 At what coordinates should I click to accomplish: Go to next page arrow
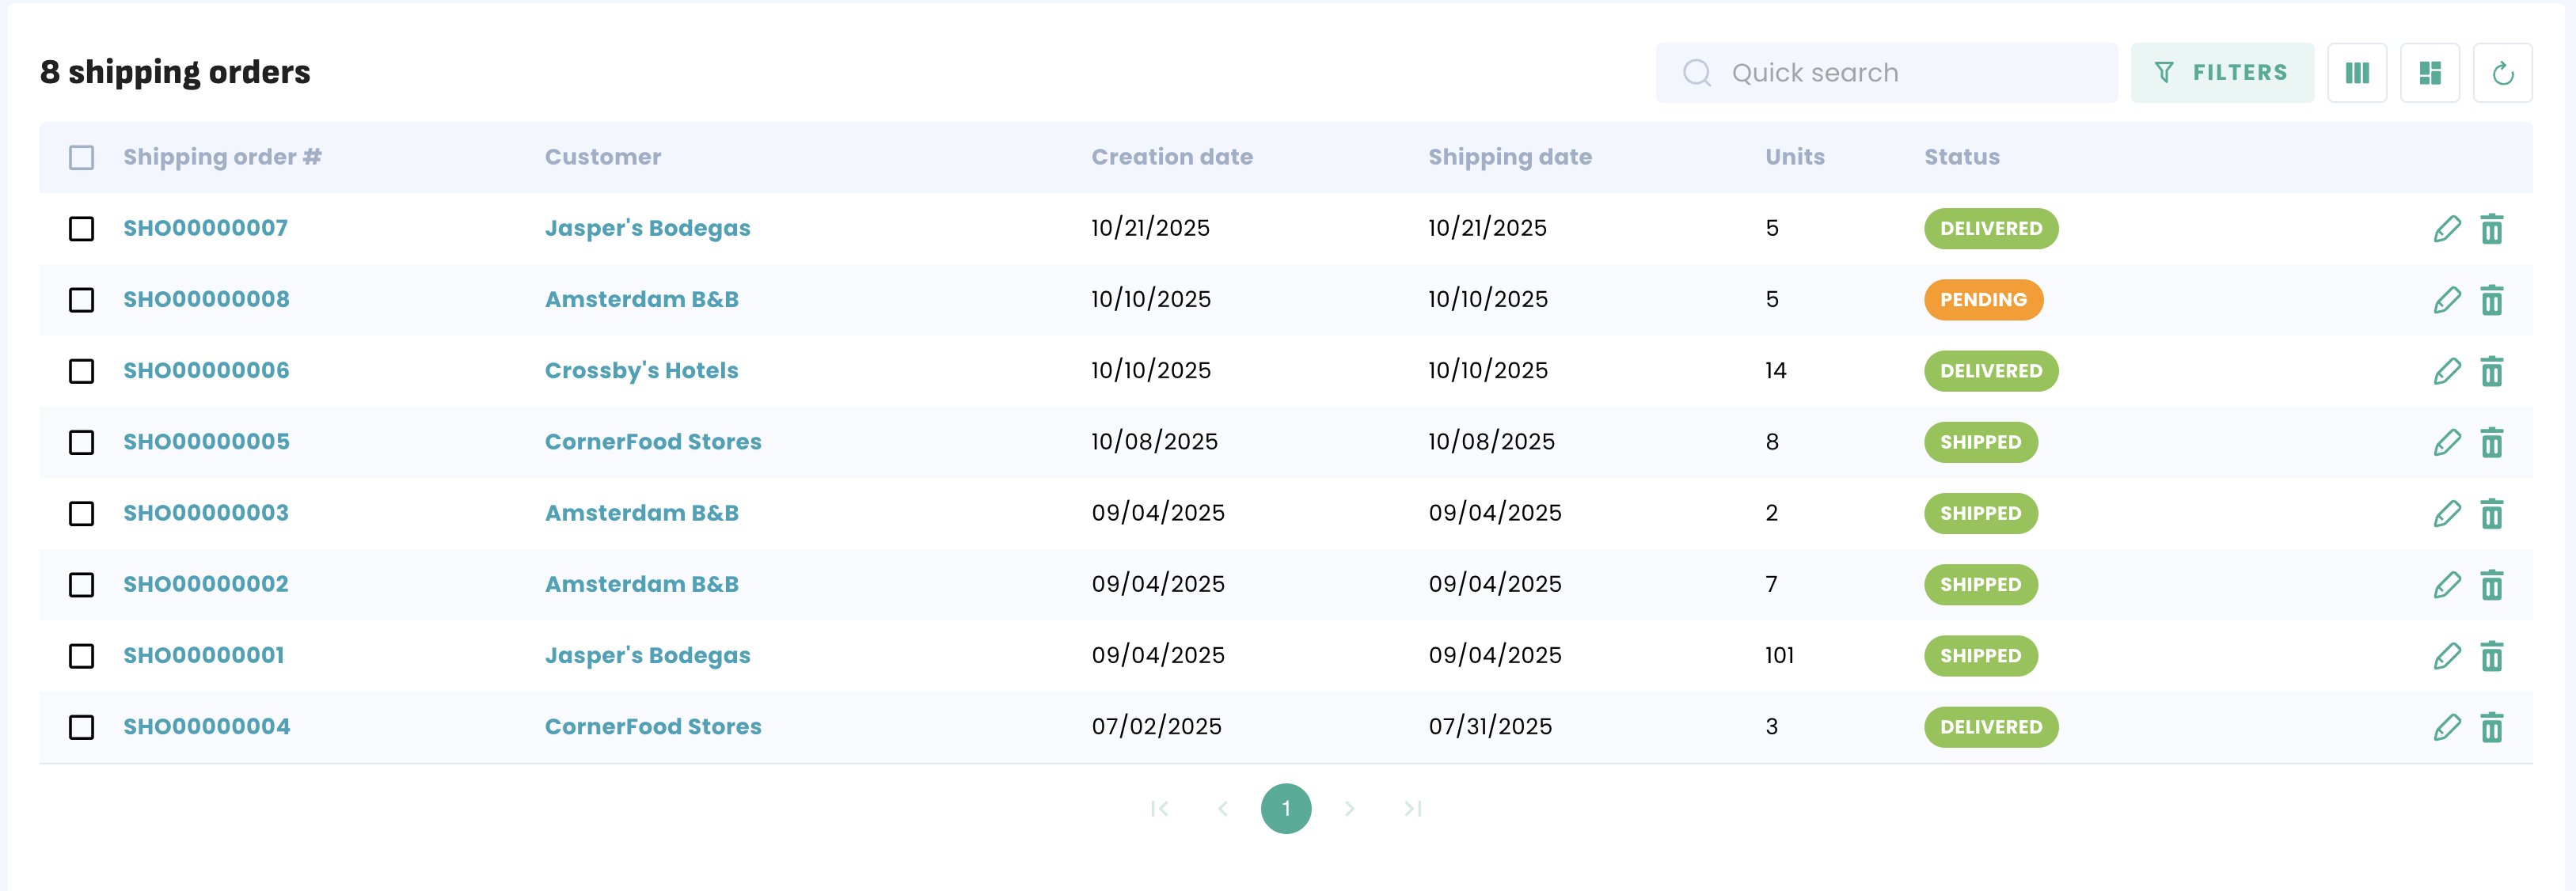pyautogui.click(x=1349, y=808)
